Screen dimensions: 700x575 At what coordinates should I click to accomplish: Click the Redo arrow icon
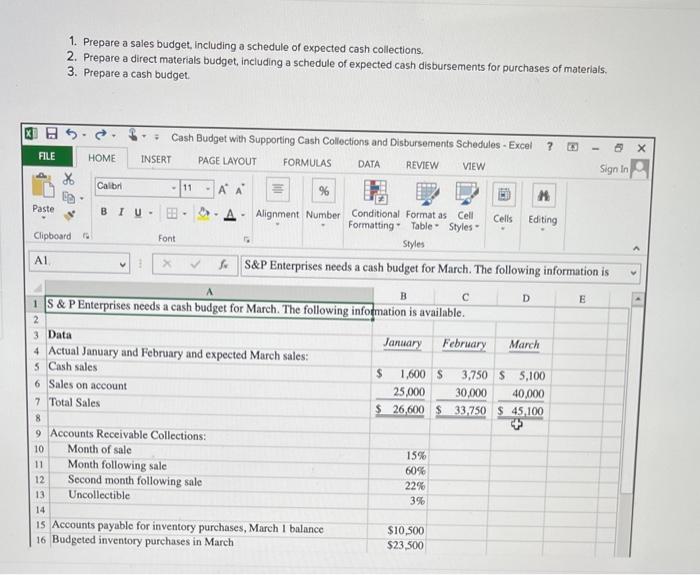click(102, 134)
